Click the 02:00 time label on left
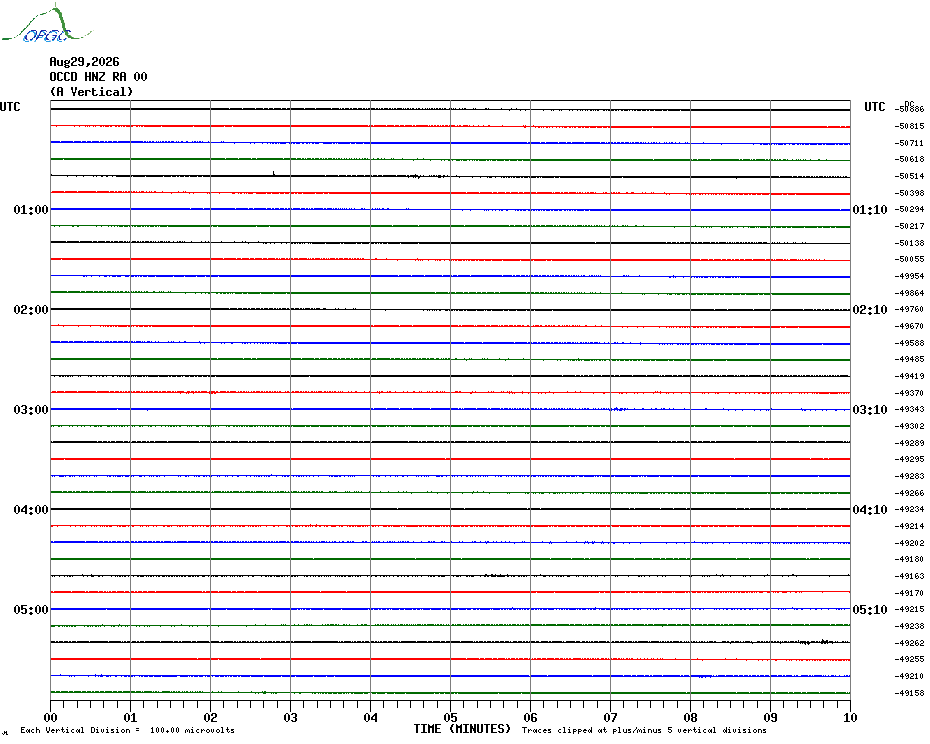Viewport: 930px width, 744px height. [x=31, y=310]
